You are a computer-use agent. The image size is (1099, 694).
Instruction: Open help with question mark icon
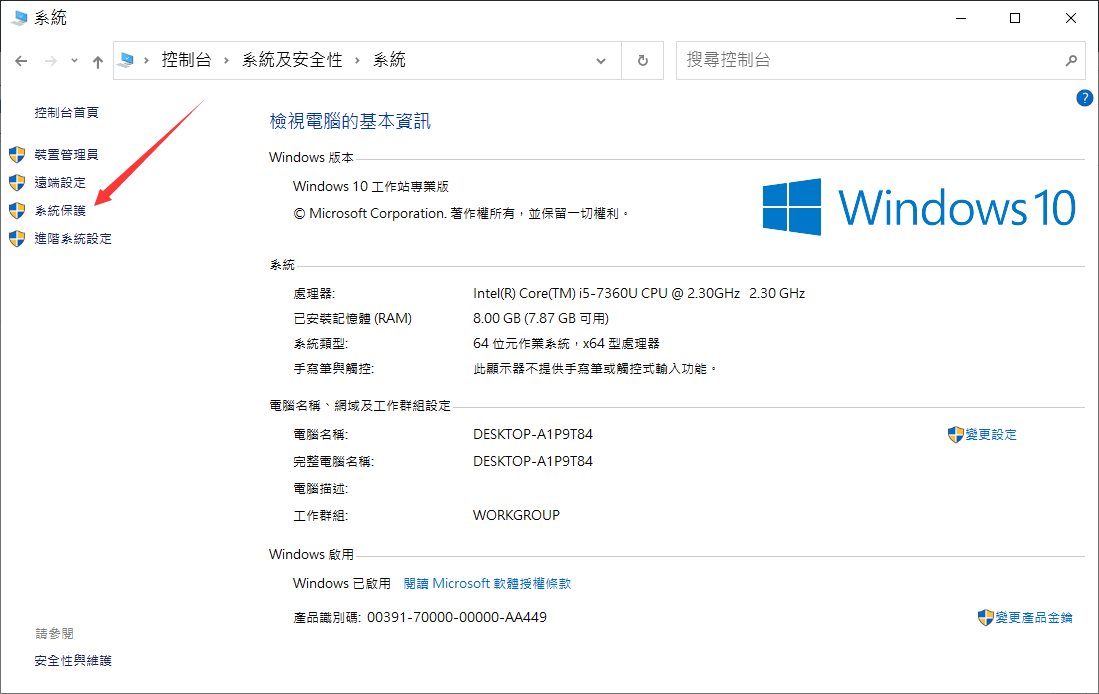click(1084, 98)
